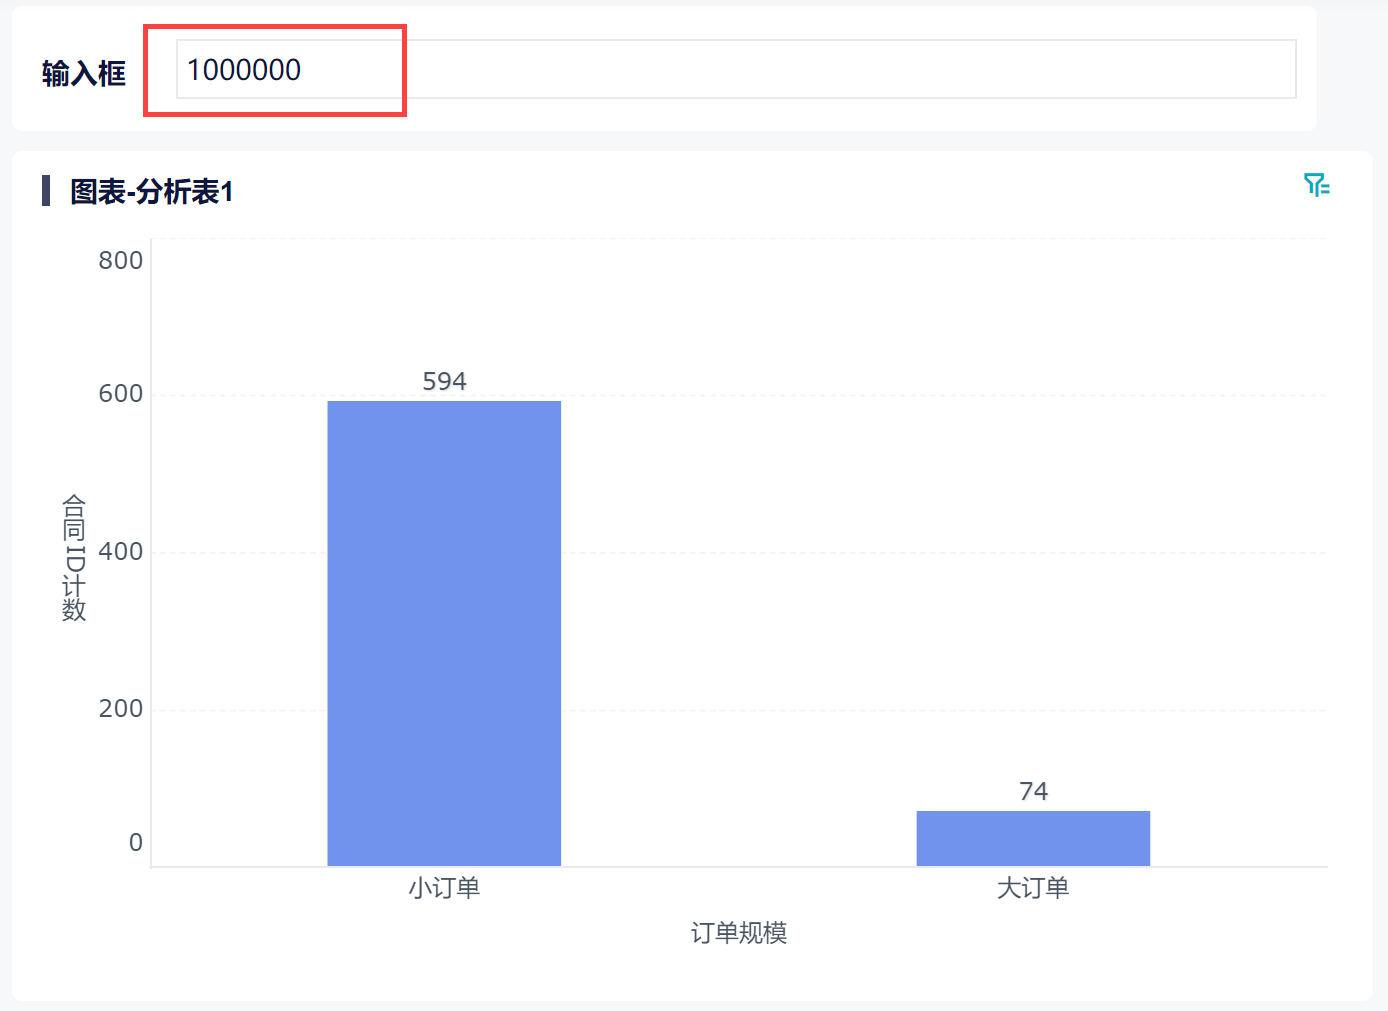Click the 订单规模 axis title
1388x1011 pixels.
(x=739, y=933)
